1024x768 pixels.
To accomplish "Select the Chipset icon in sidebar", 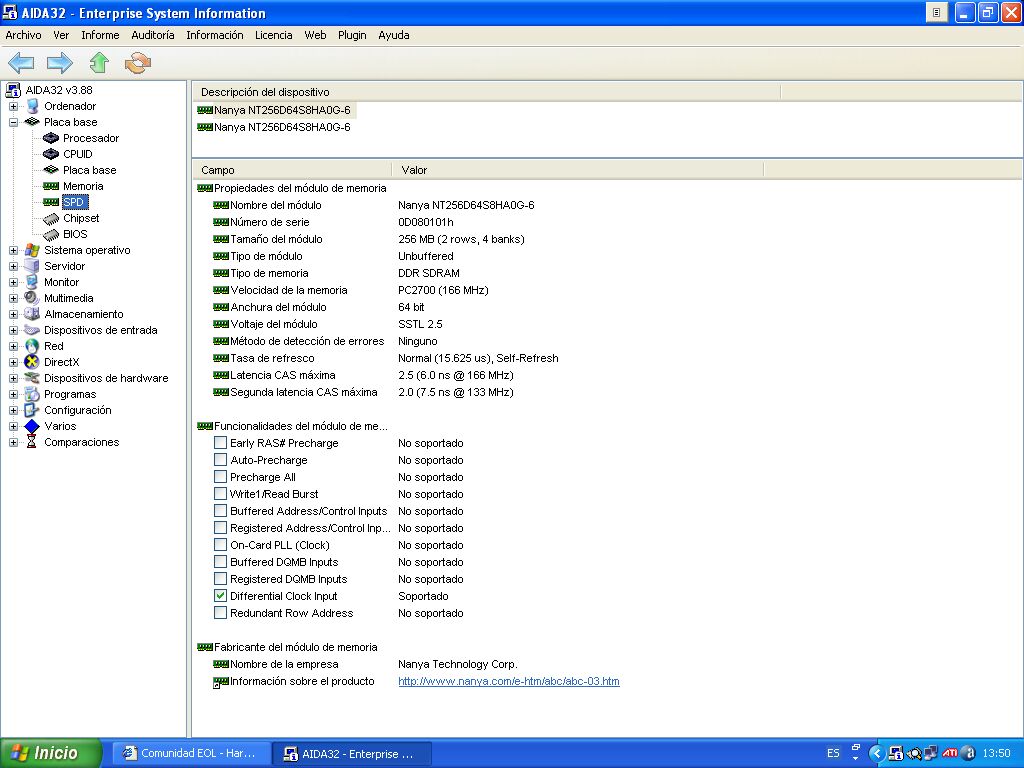I will click(51, 218).
